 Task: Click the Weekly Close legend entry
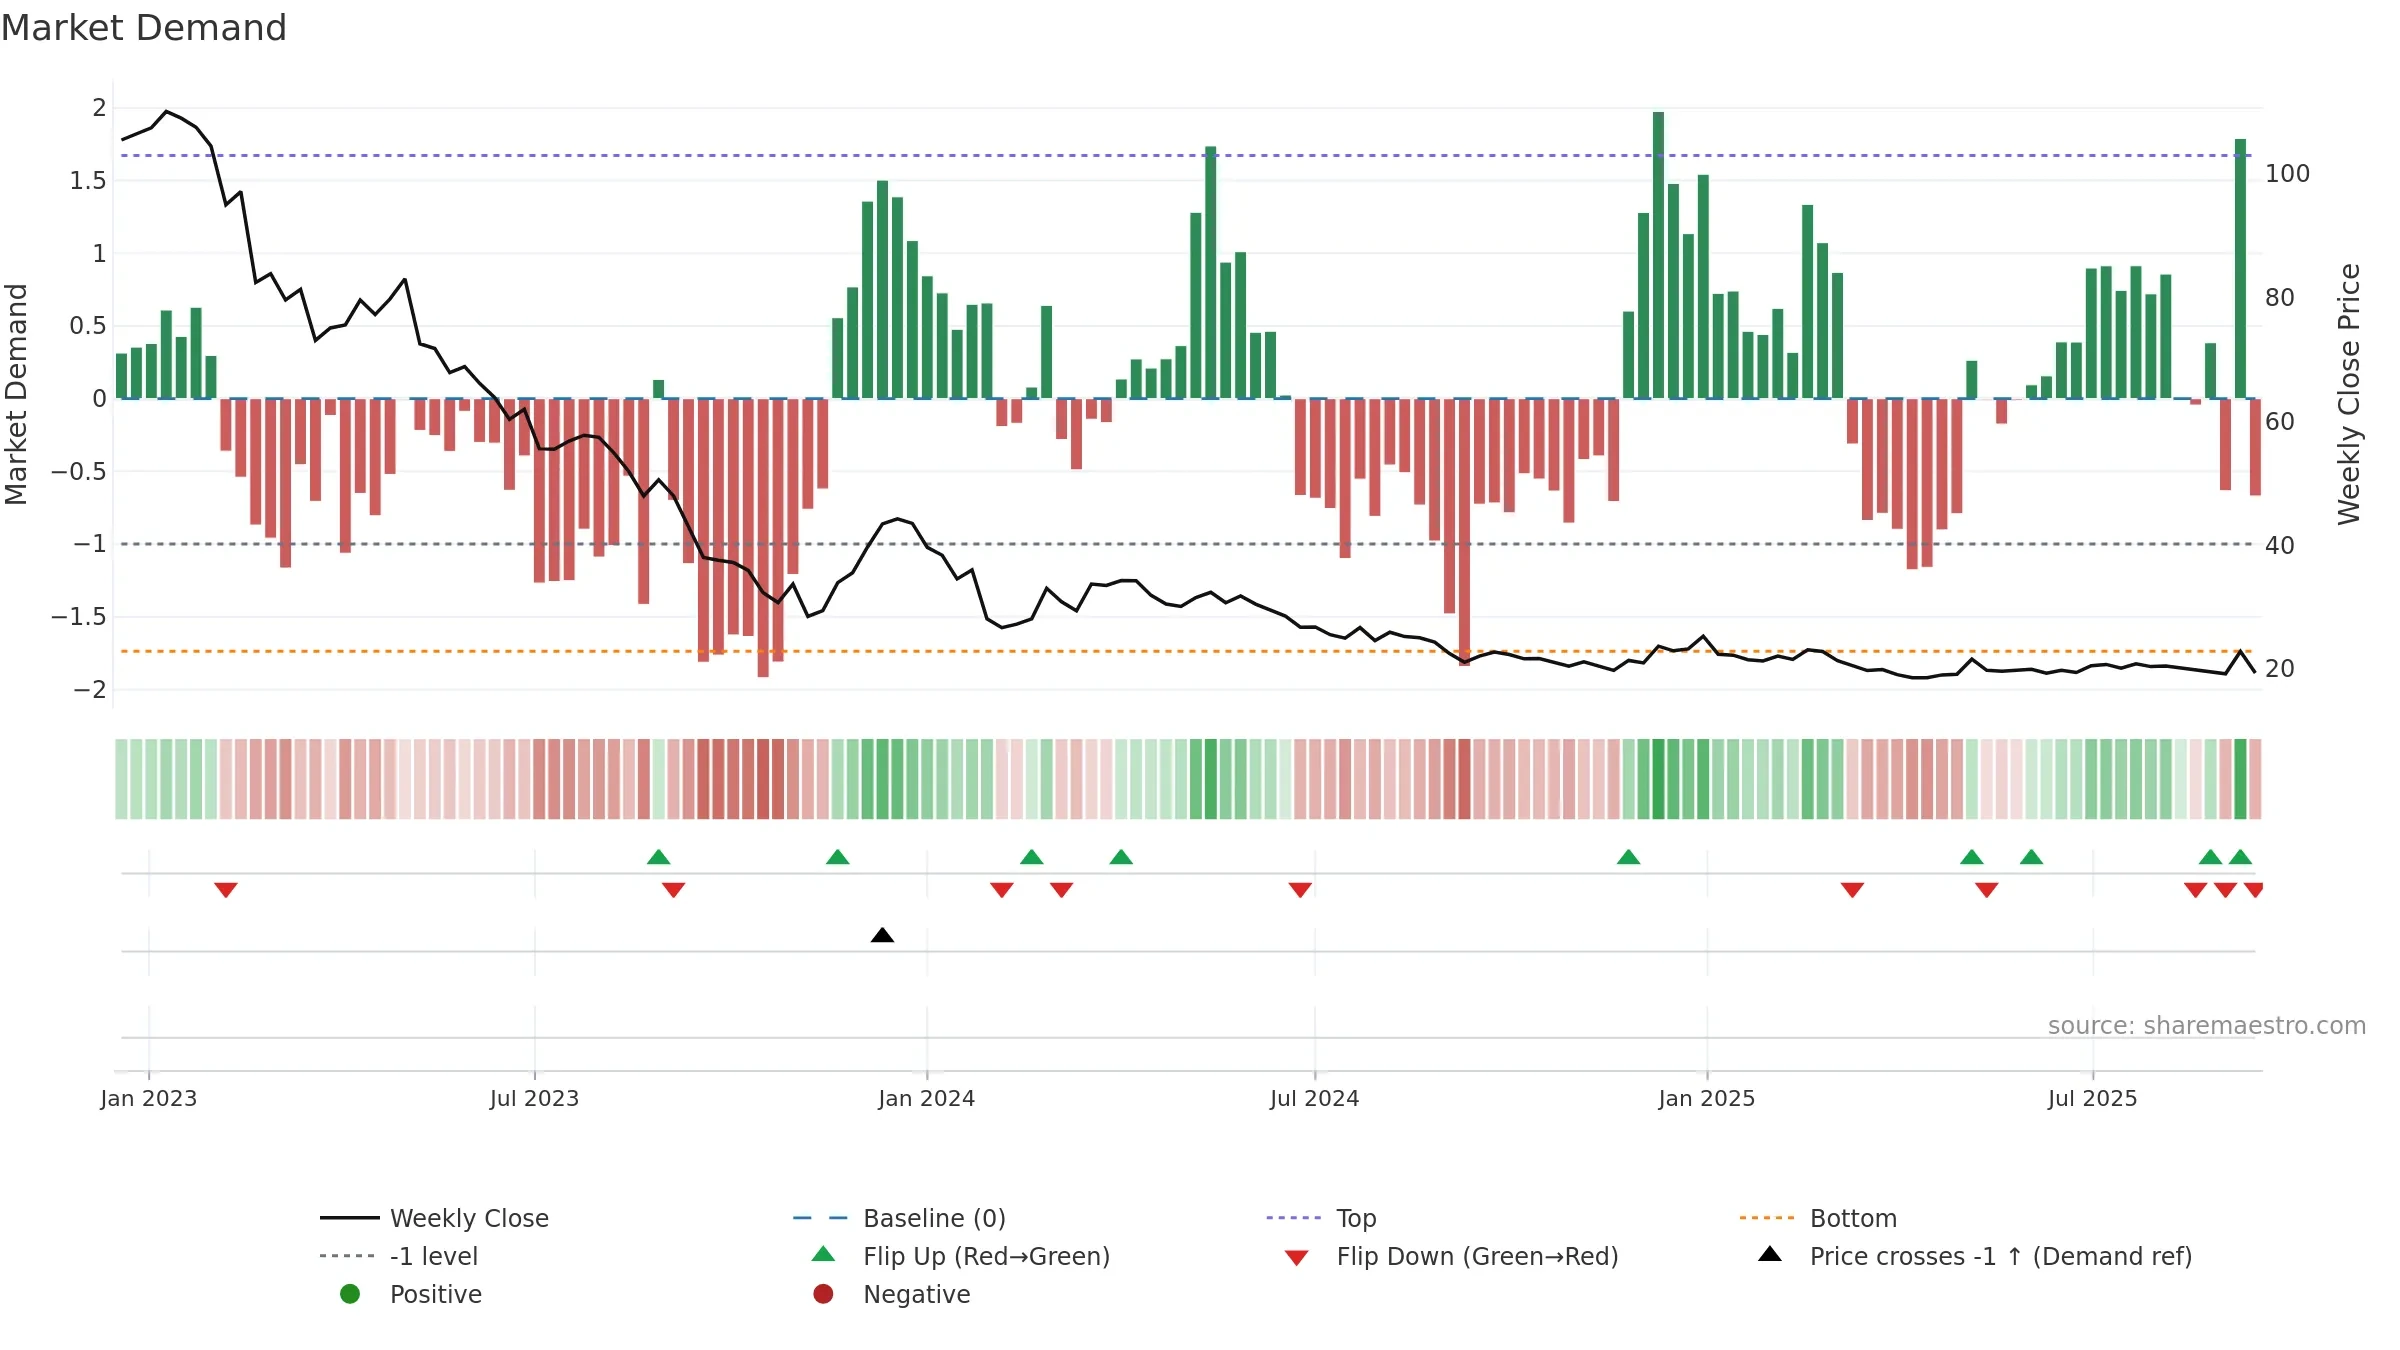point(434,1218)
